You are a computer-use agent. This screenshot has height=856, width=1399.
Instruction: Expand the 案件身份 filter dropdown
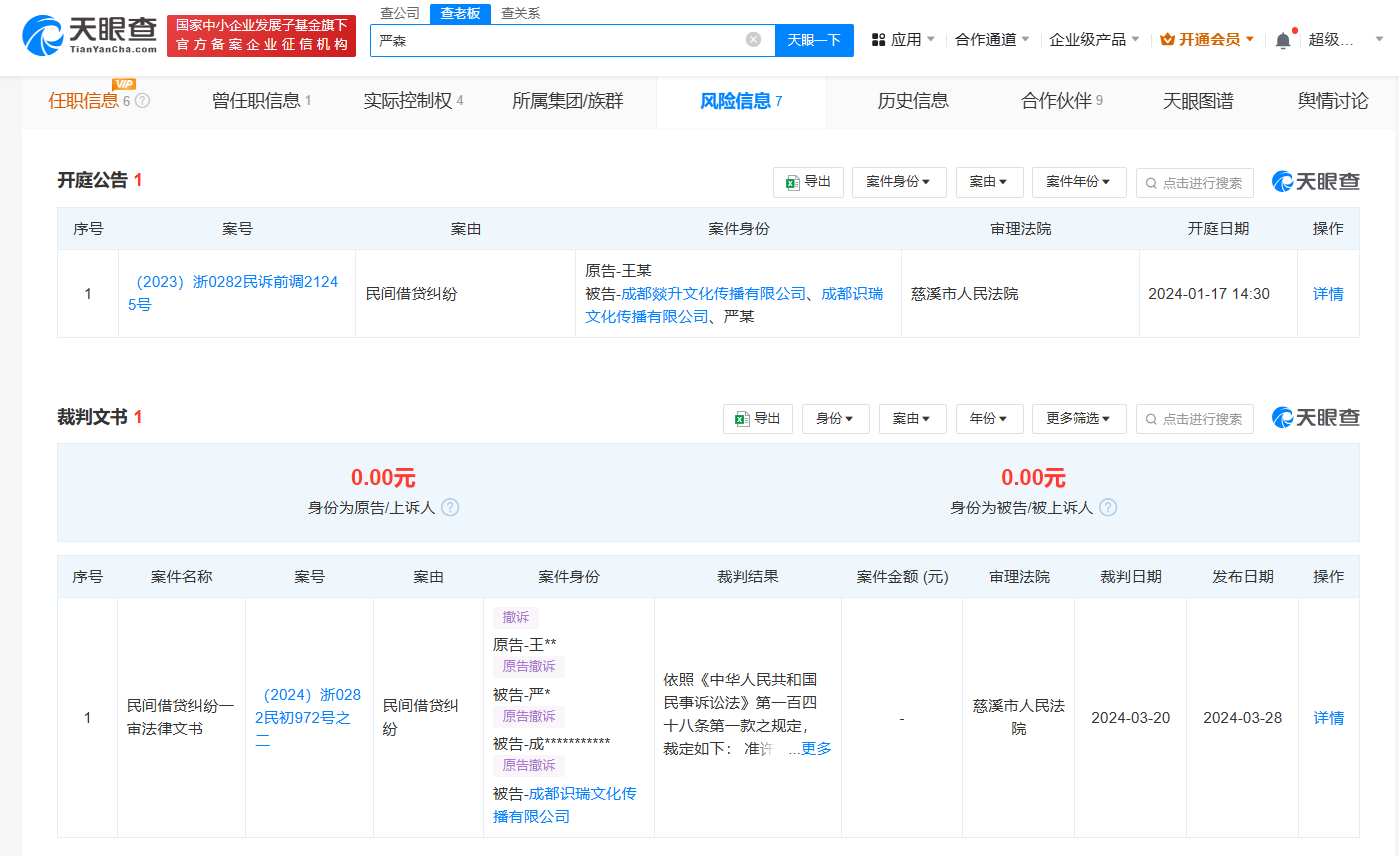pyautogui.click(x=898, y=182)
